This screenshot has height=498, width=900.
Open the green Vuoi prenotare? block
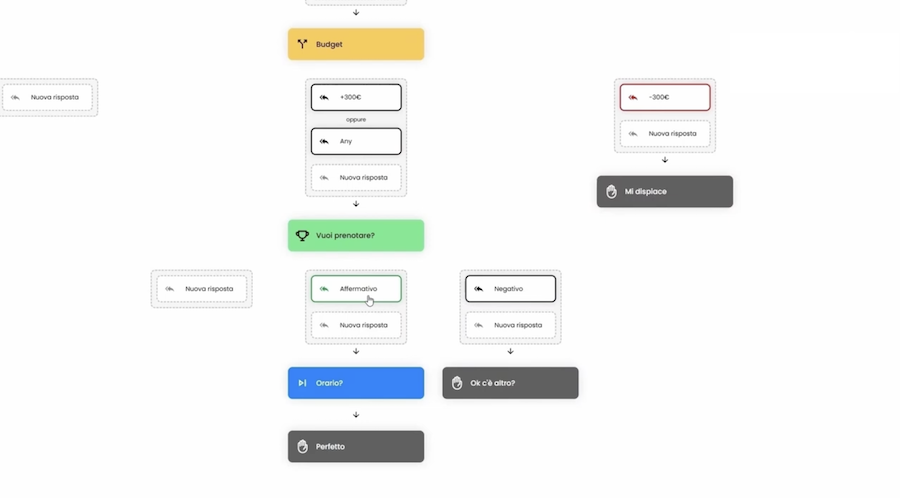pos(356,235)
